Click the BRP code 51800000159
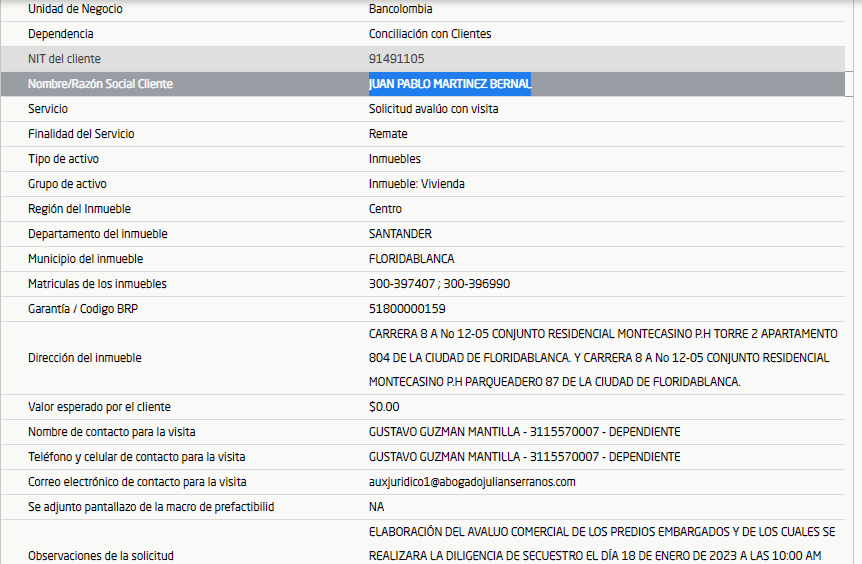862x564 pixels. (407, 309)
